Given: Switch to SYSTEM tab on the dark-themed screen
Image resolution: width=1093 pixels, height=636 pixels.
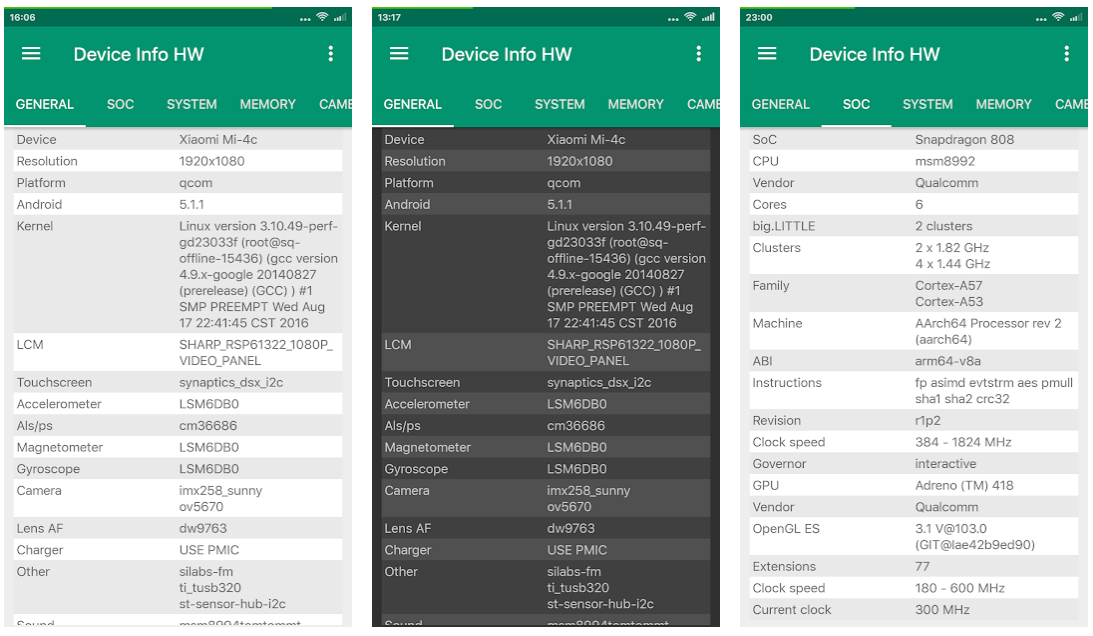Looking at the screenshot, I should point(559,104).
